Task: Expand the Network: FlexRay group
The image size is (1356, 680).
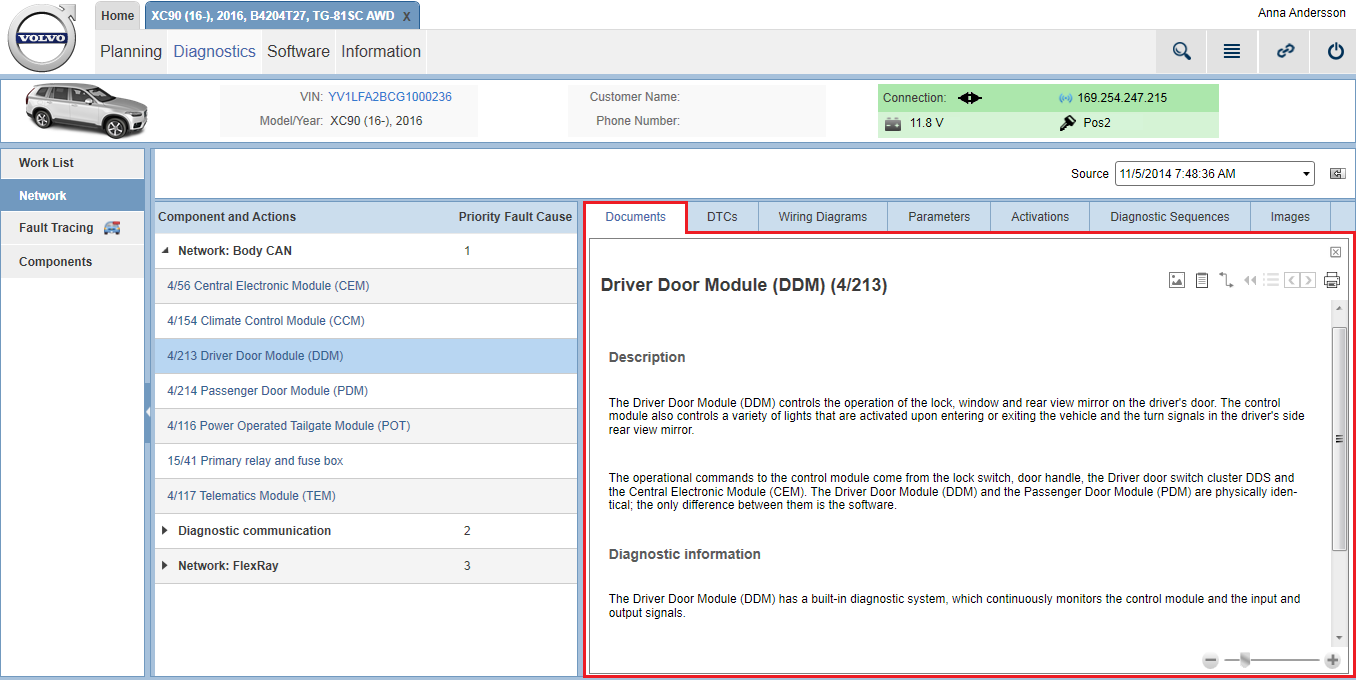Action: point(165,566)
